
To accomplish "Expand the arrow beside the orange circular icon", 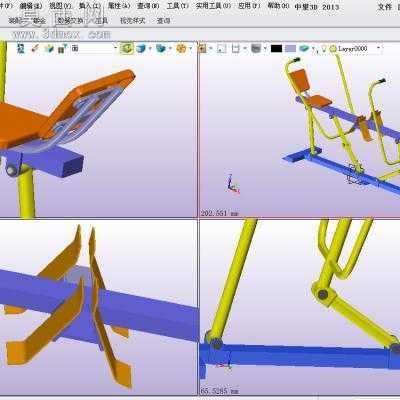I will click(190, 49).
